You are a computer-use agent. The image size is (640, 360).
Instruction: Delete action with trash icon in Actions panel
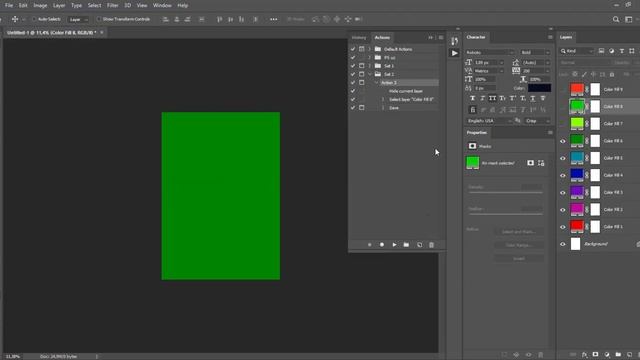[x=431, y=245]
